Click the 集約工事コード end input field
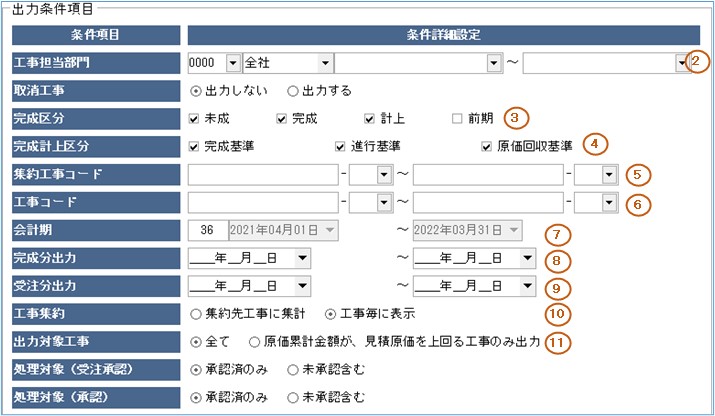The height and width of the screenshot is (416, 715). point(485,175)
